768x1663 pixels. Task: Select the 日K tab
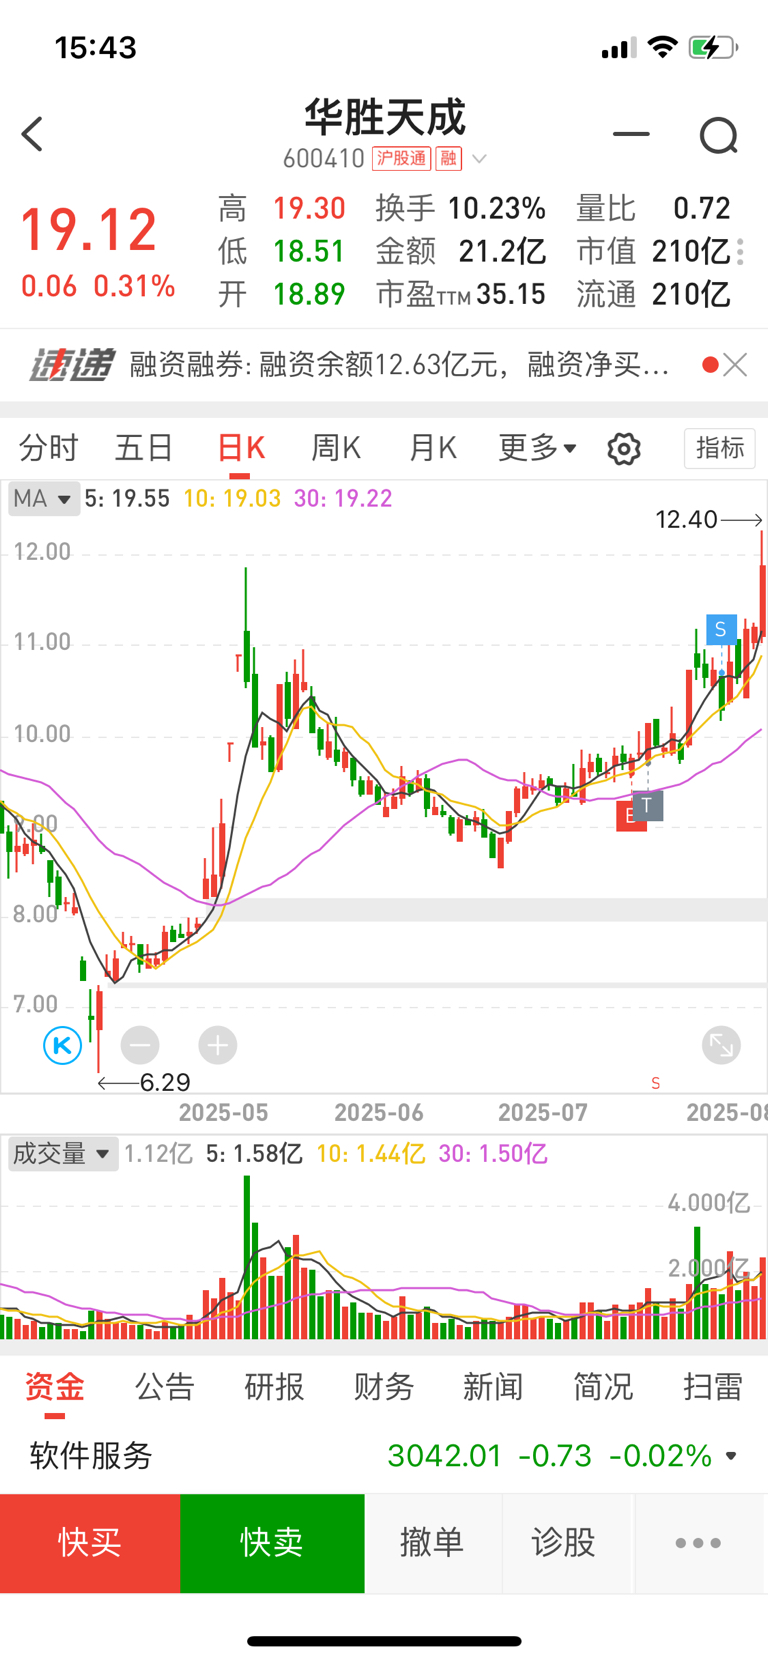coord(241,448)
